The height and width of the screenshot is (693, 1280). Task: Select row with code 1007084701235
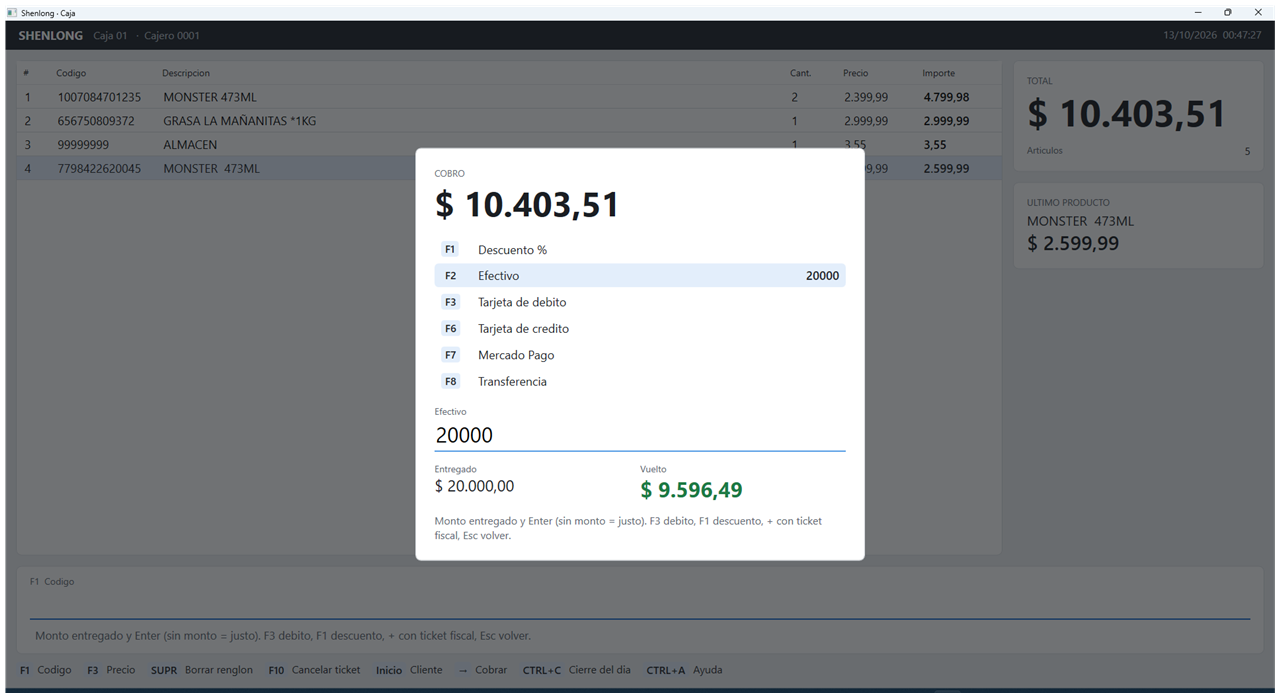pos(509,97)
